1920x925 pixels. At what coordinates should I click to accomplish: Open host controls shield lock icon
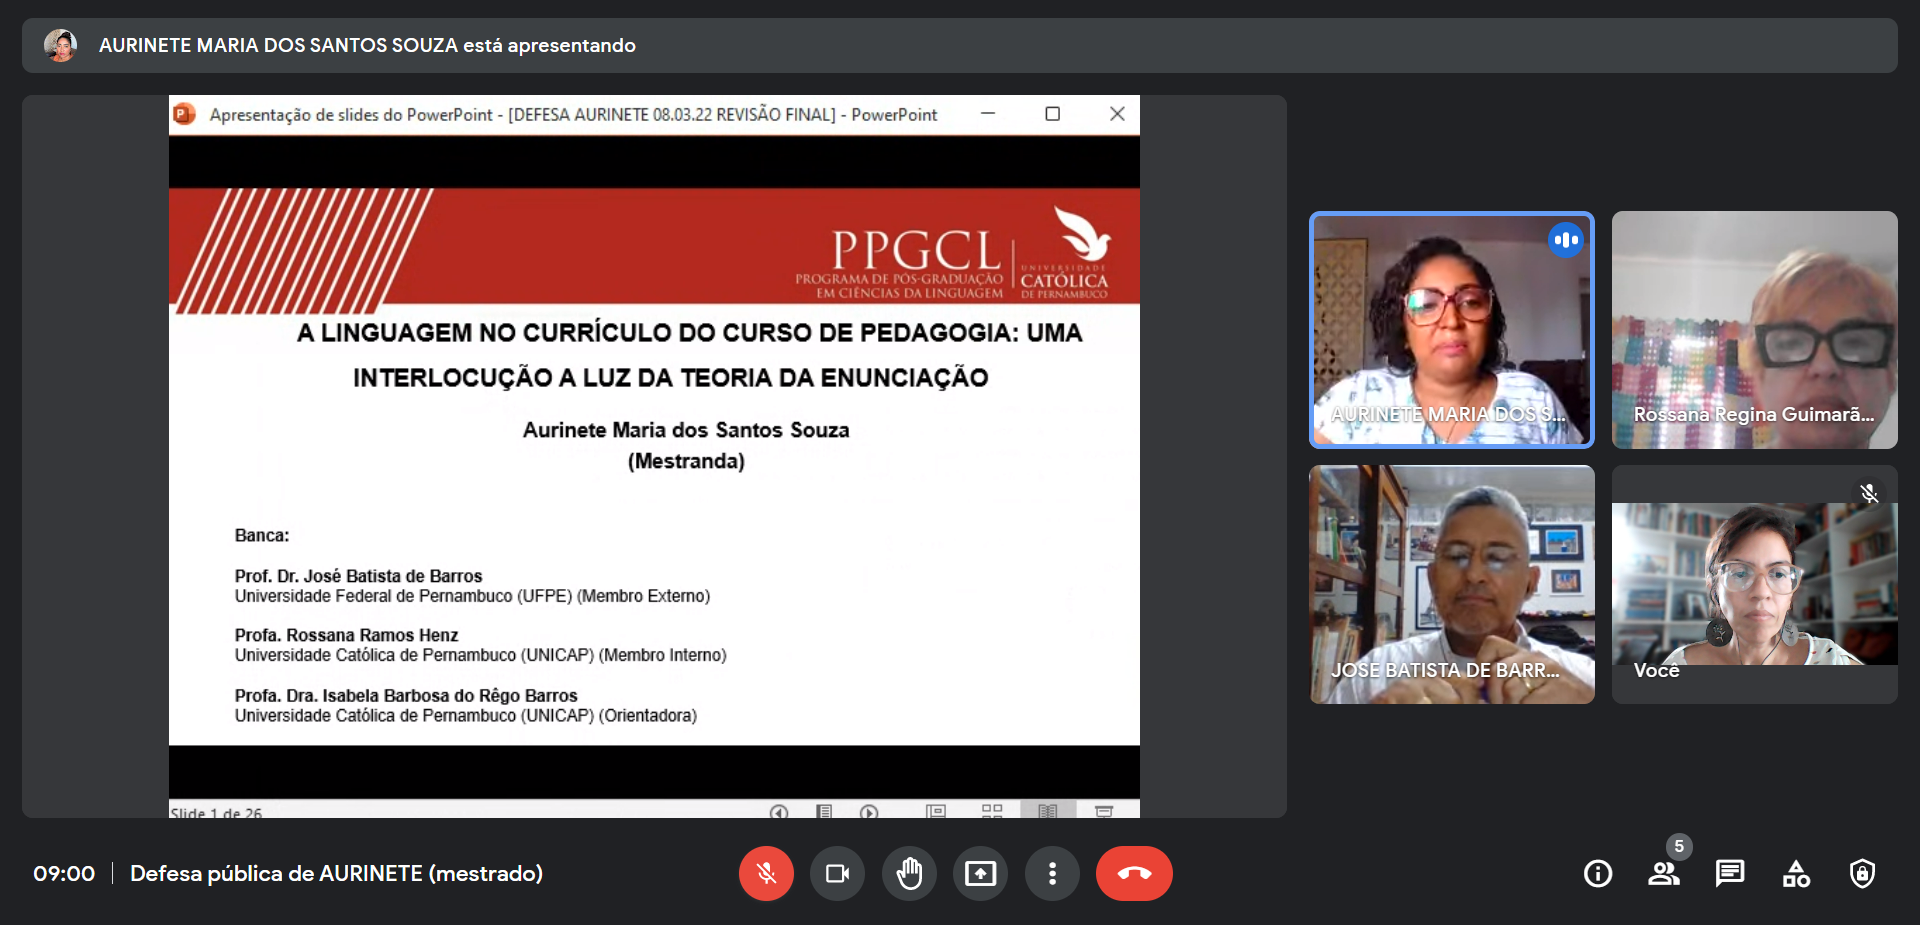click(x=1862, y=873)
